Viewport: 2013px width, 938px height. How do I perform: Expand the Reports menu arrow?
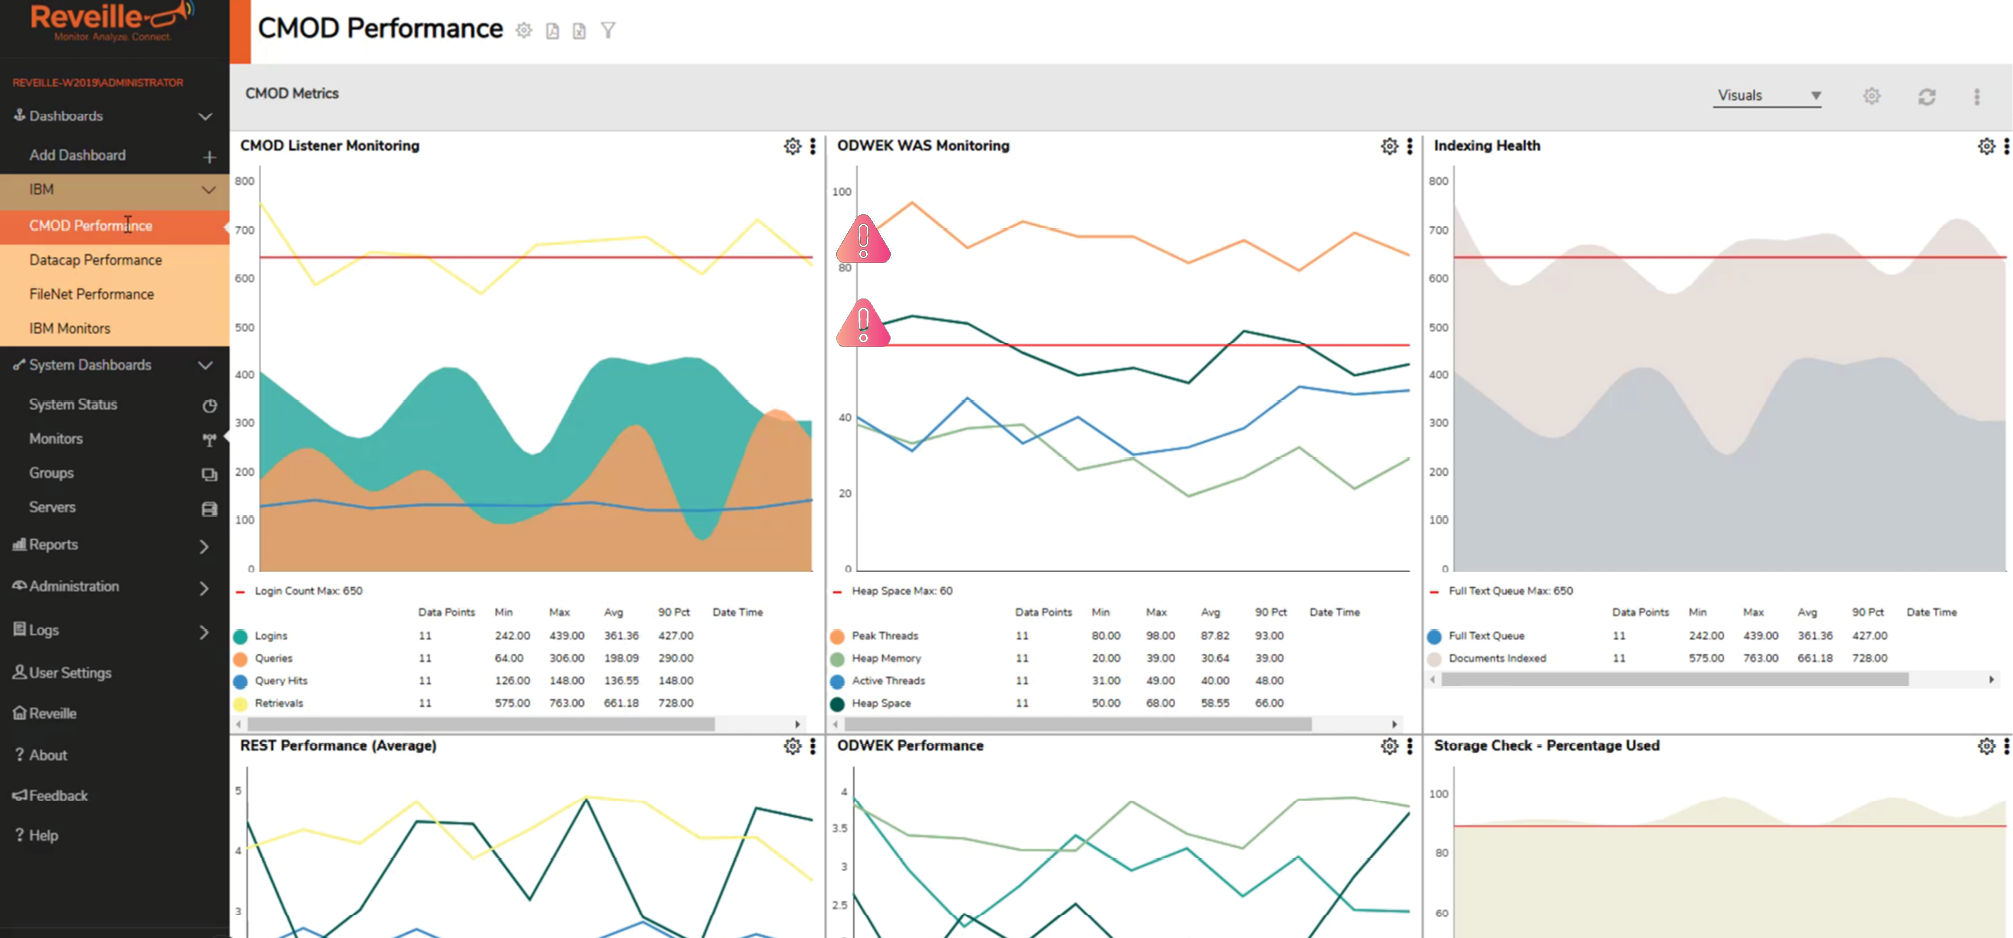pos(204,547)
